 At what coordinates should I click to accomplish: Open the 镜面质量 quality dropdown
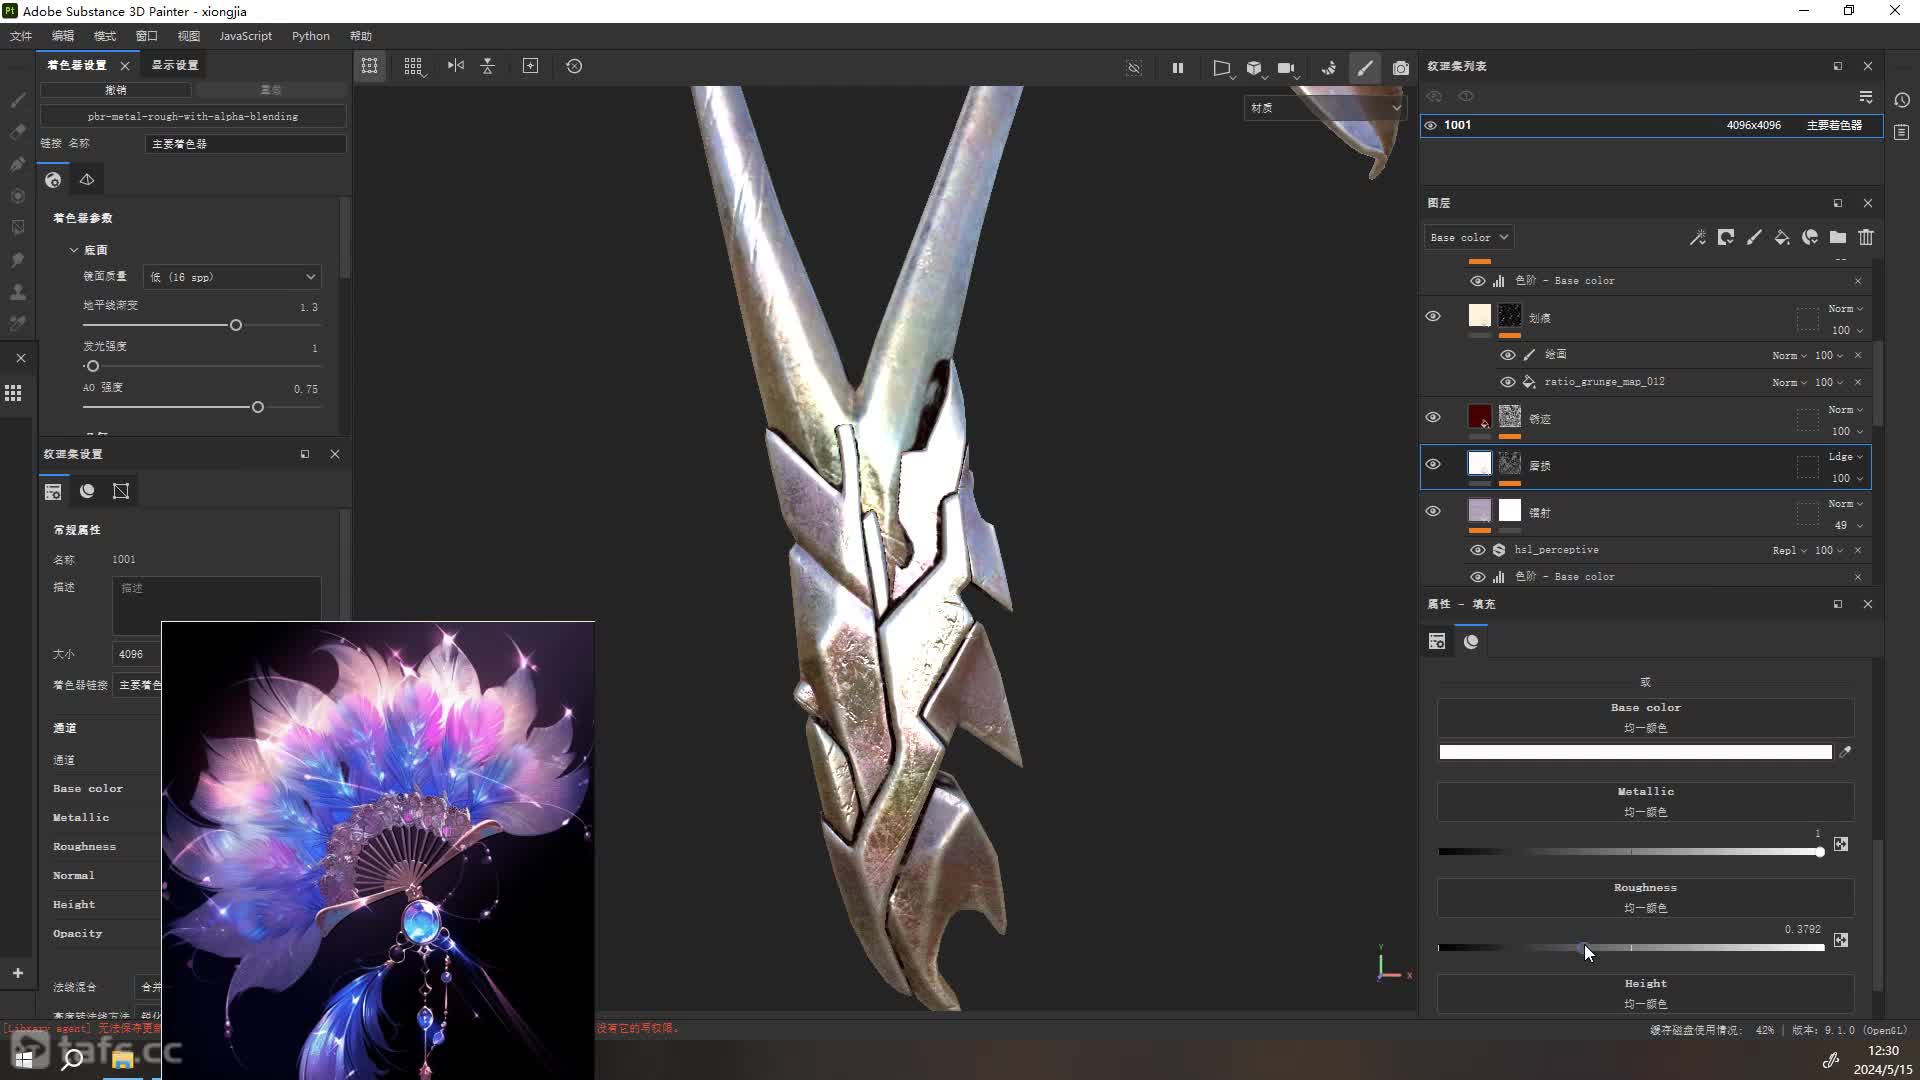(232, 277)
